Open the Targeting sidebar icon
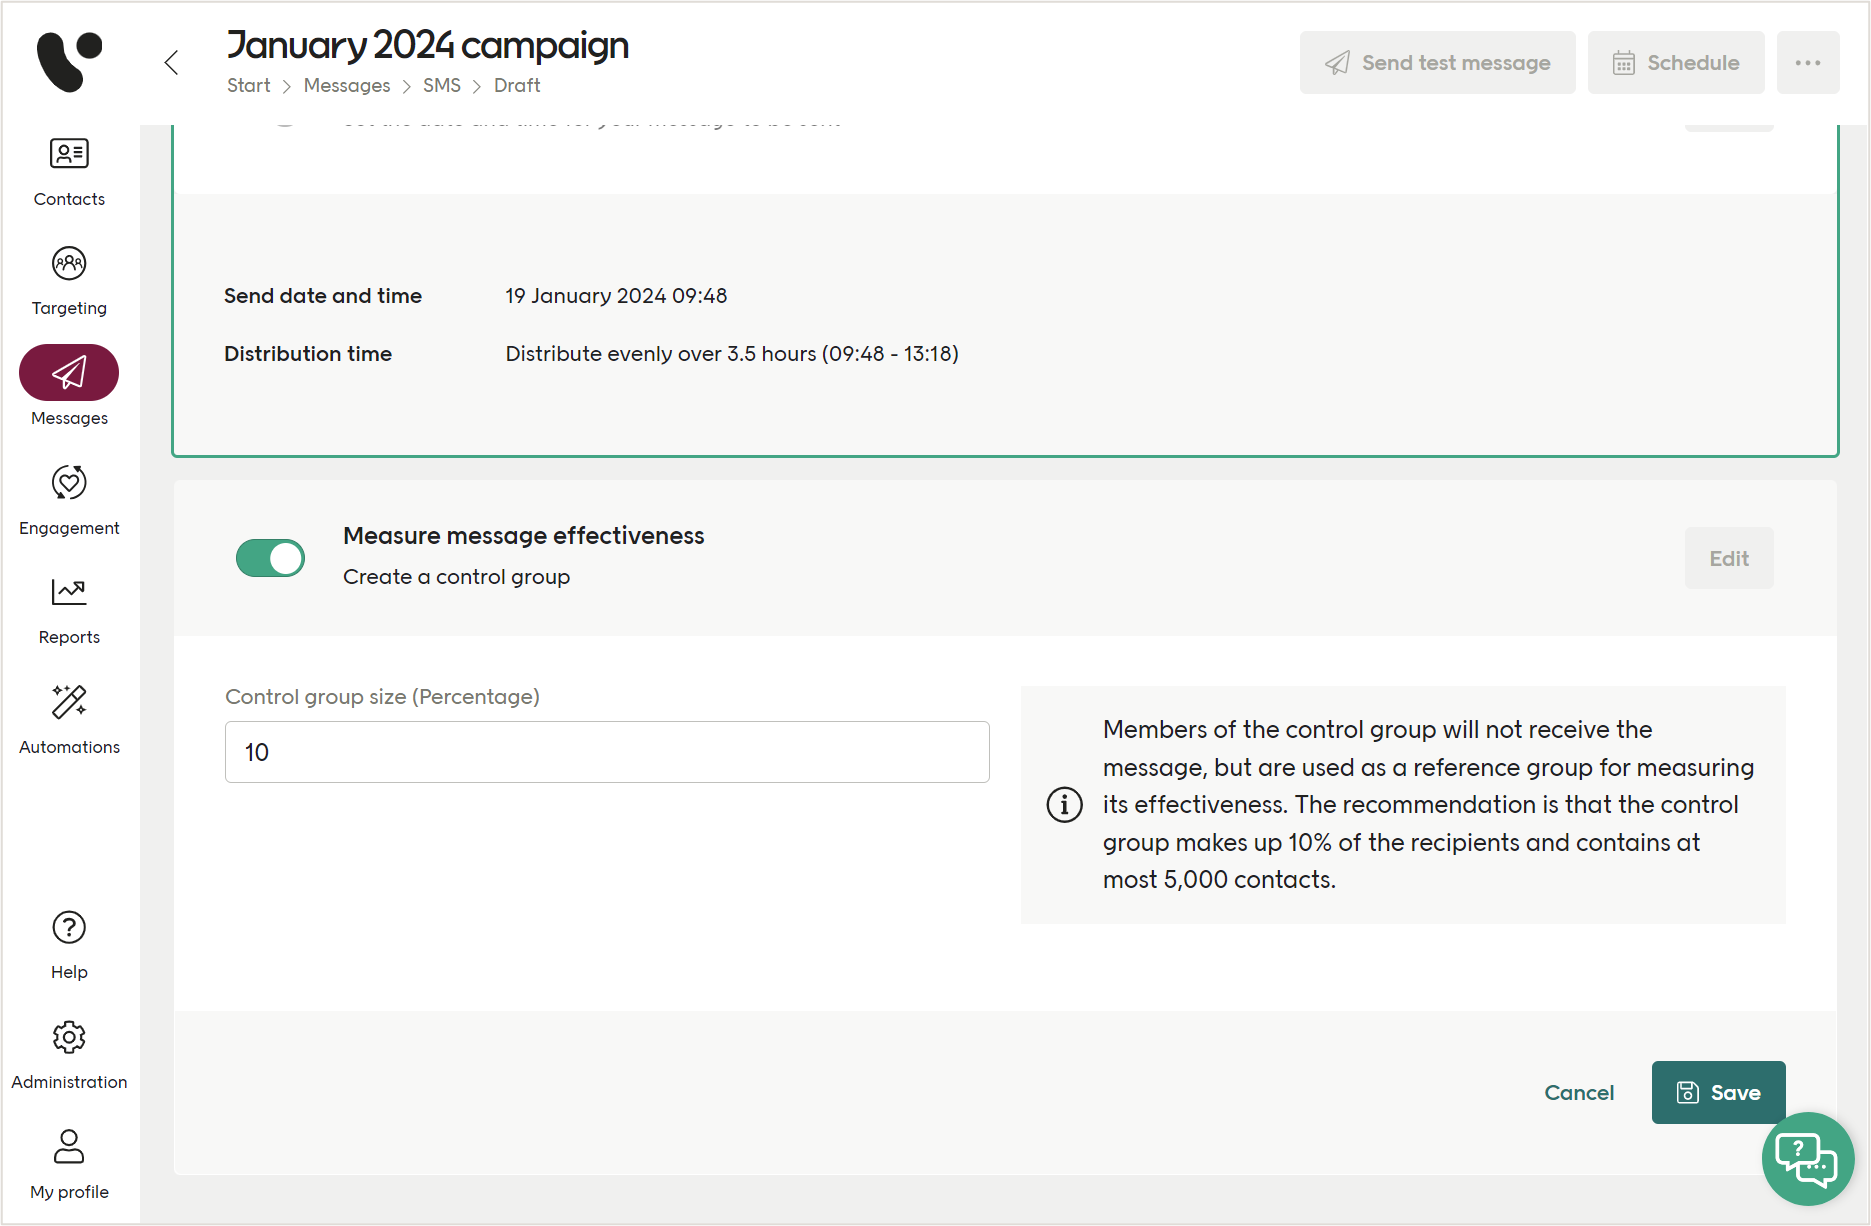Viewport: 1871px width, 1226px height. click(69, 264)
